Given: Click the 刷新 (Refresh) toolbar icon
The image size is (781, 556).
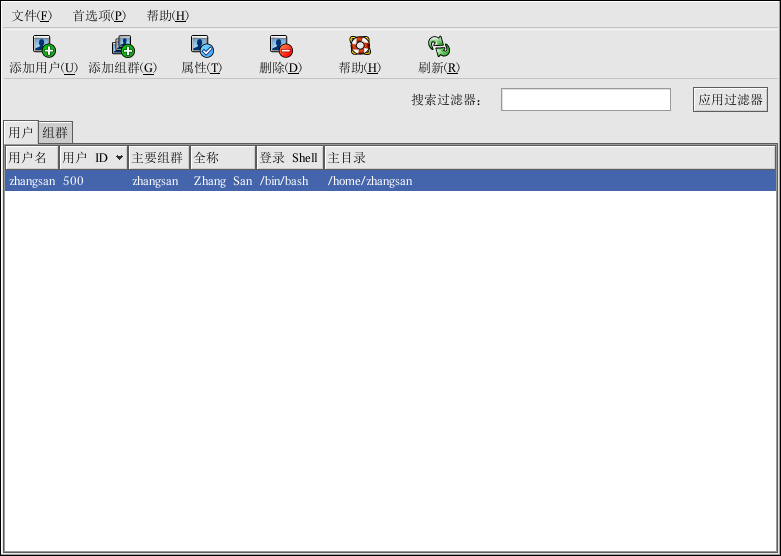Looking at the screenshot, I should pyautogui.click(x=438, y=46).
